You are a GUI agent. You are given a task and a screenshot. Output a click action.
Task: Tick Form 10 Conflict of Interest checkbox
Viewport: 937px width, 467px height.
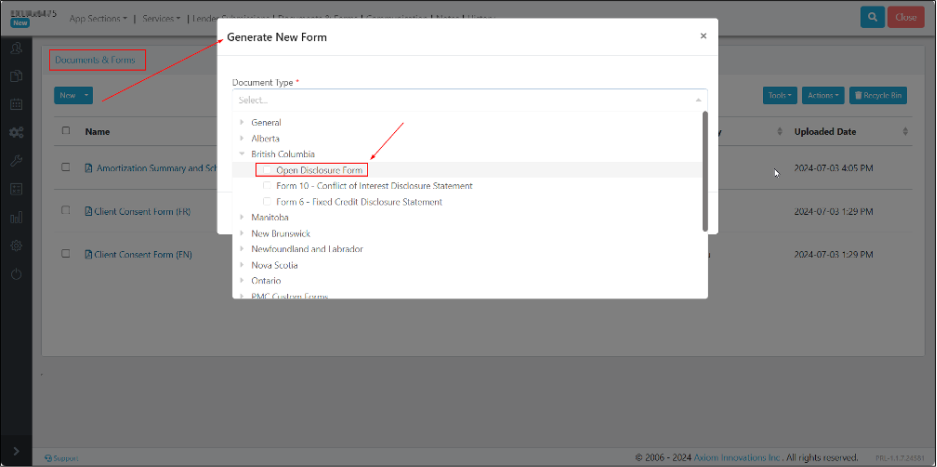click(266, 186)
